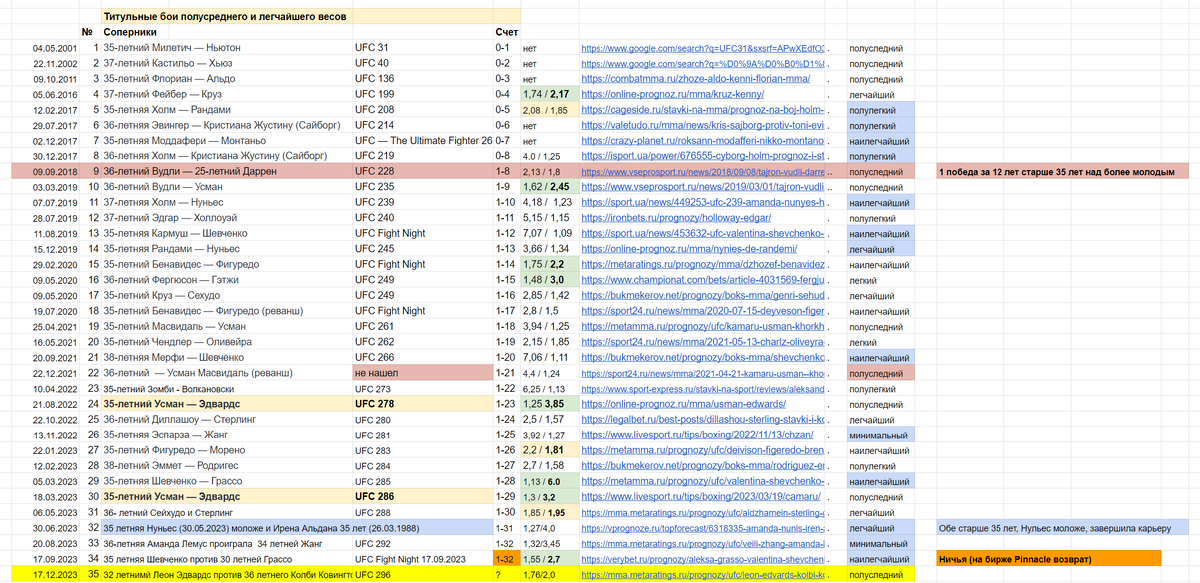Image resolution: width=1200 pixels, height=583 pixels.
Task: Click the '№' column header
Action: tap(88, 32)
